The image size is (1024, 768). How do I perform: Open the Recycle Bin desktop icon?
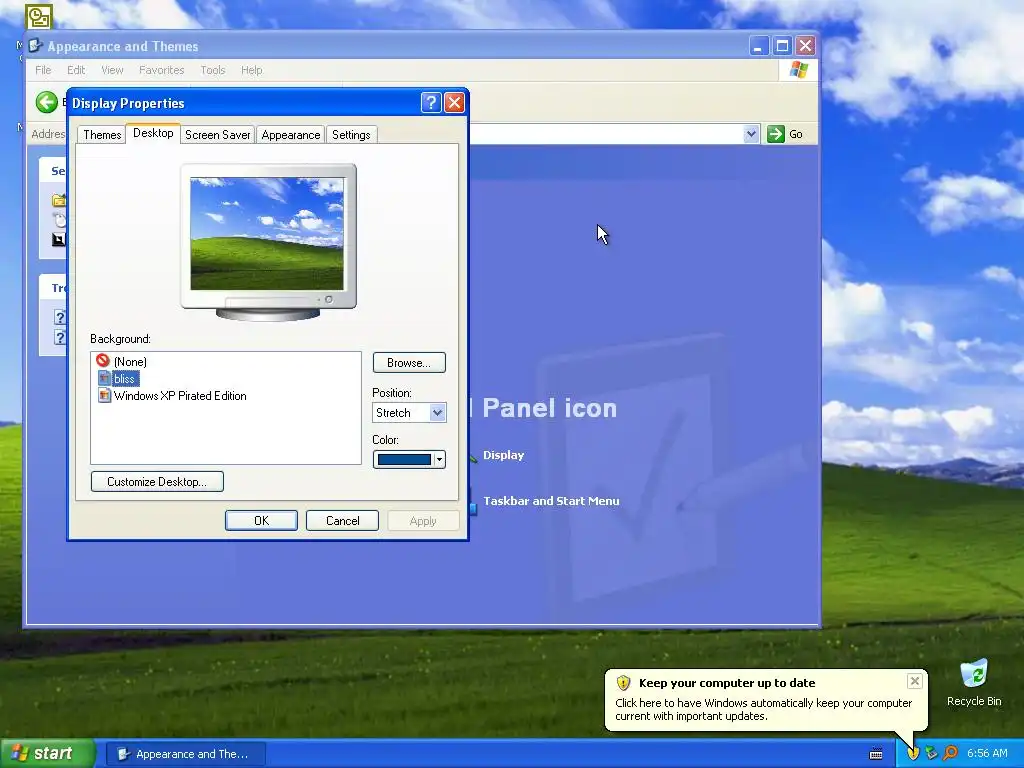pos(974,683)
